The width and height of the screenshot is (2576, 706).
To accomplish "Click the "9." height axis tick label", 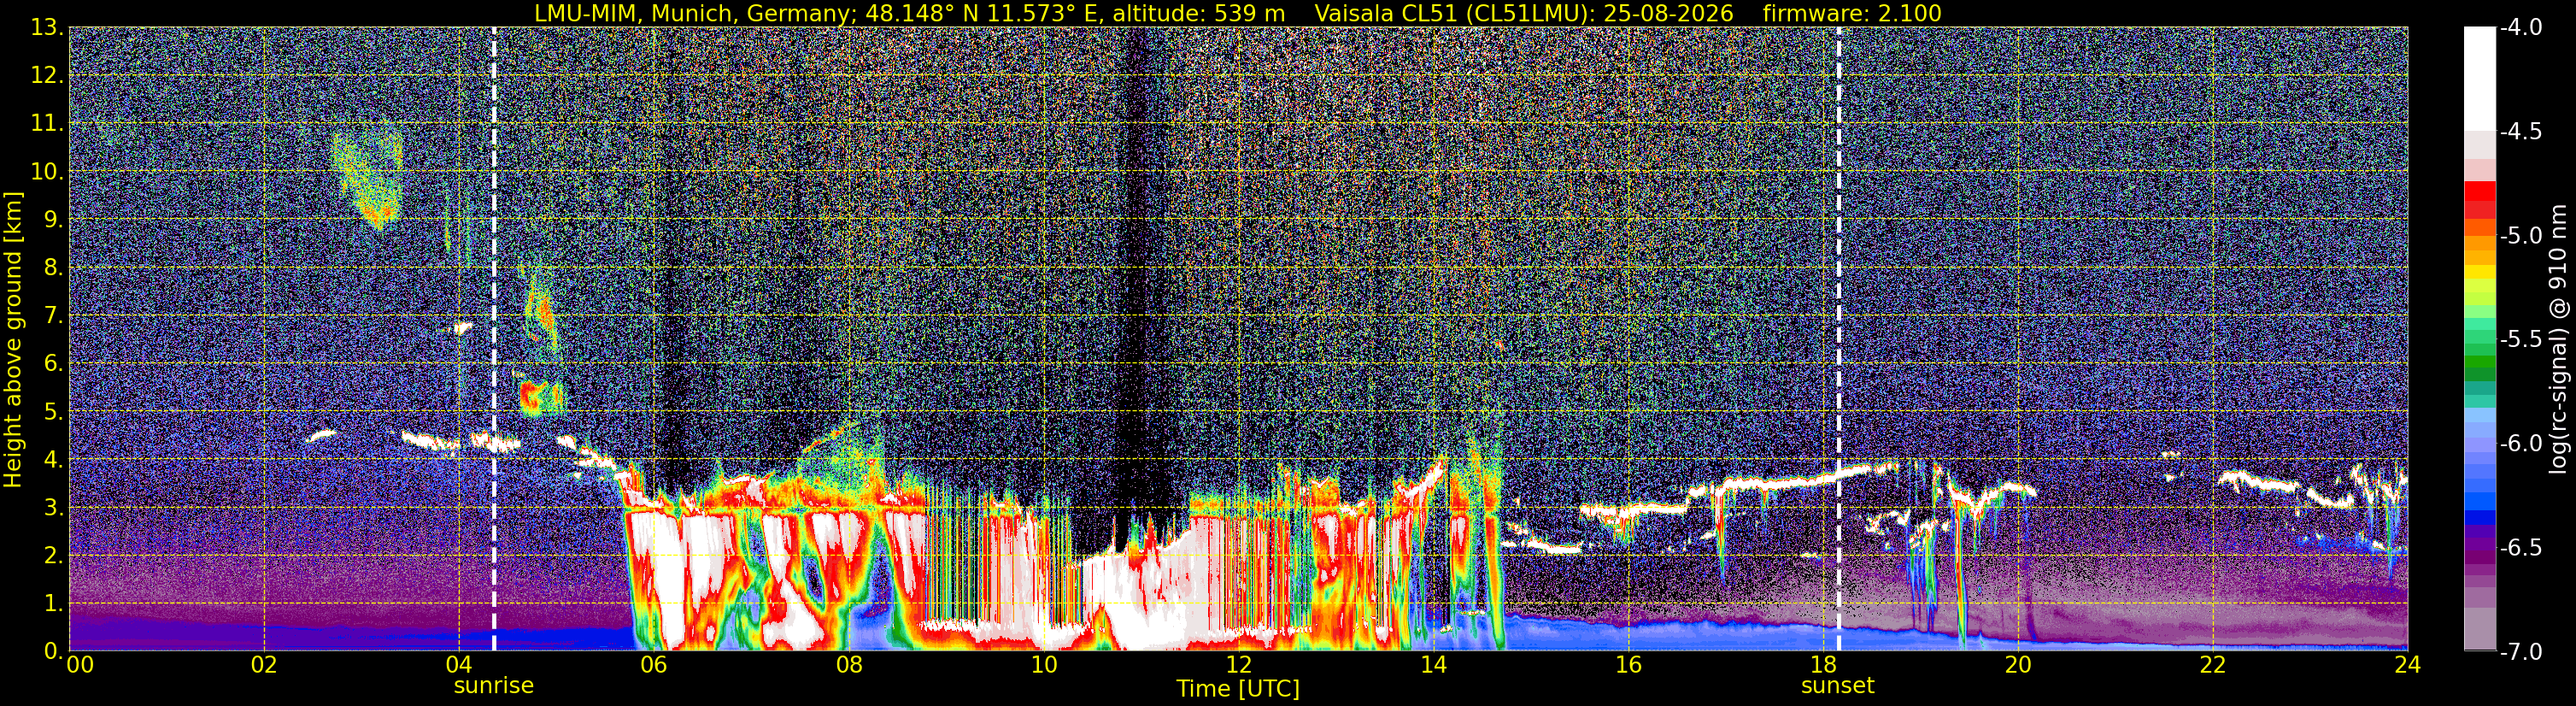I will coord(54,220).
